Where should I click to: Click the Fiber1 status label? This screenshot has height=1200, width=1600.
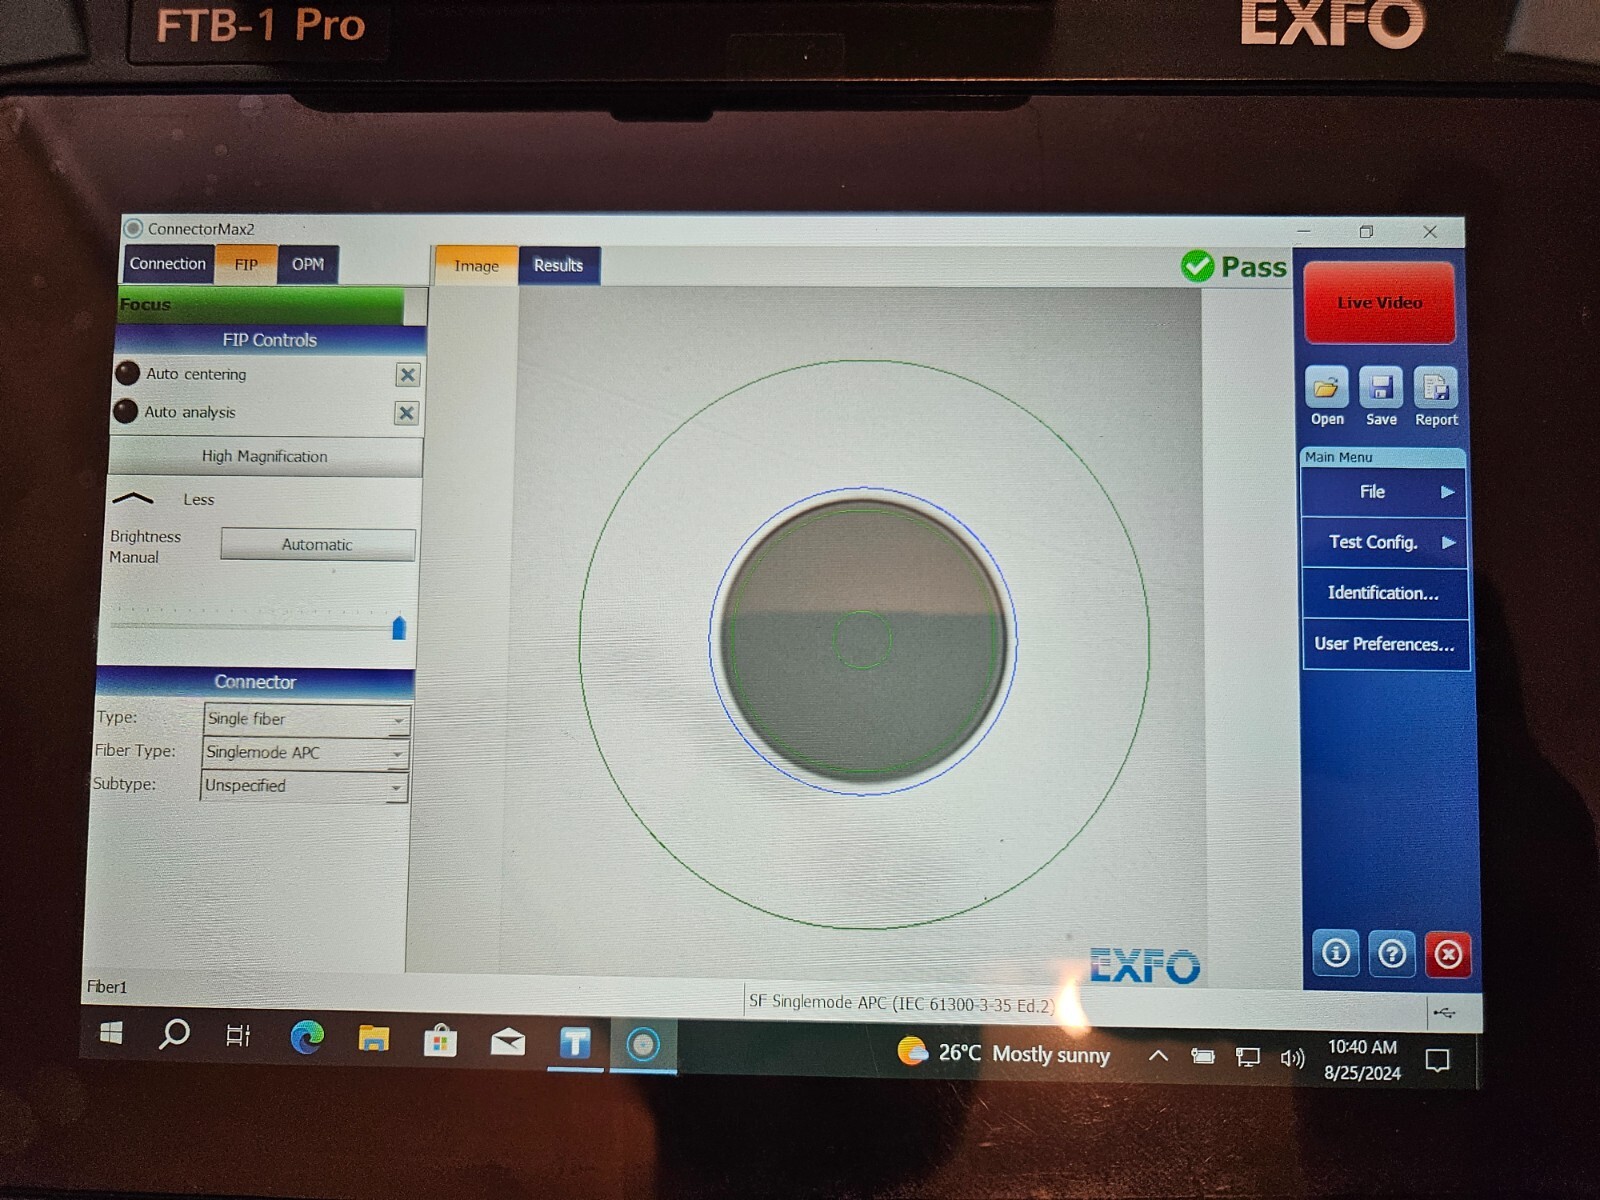pyautogui.click(x=107, y=987)
